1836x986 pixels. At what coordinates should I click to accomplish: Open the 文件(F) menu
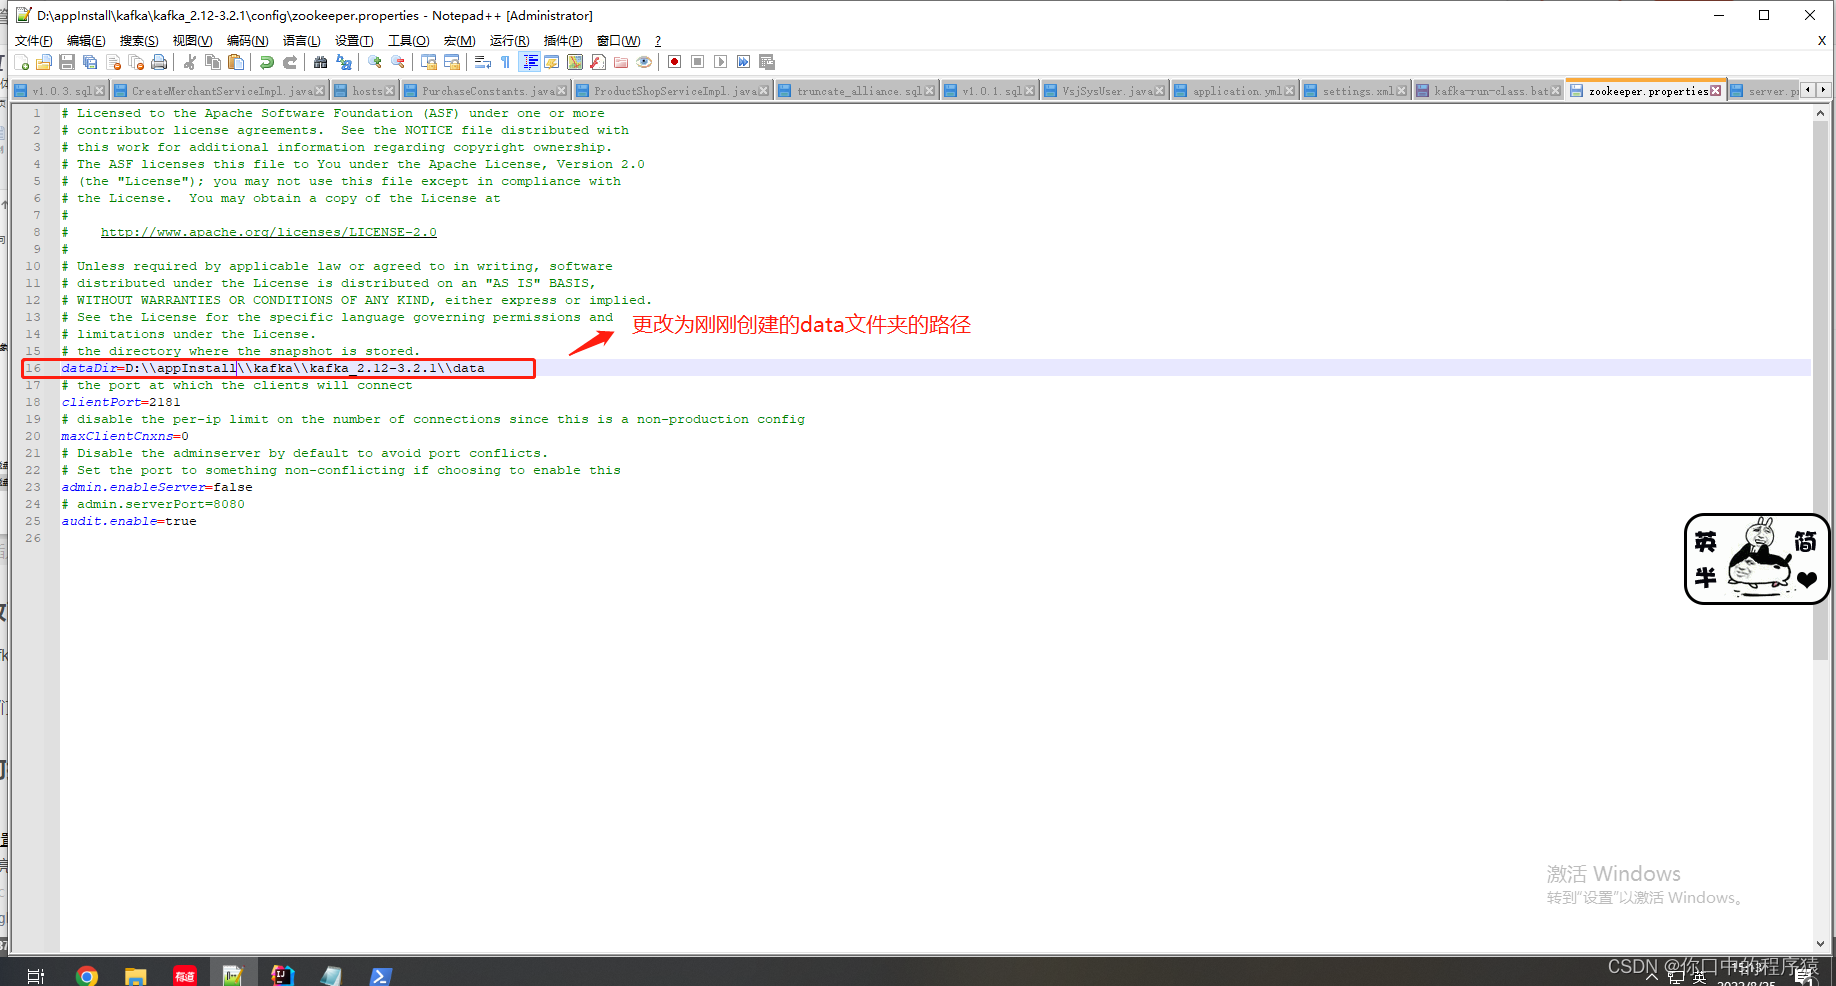pyautogui.click(x=33, y=41)
